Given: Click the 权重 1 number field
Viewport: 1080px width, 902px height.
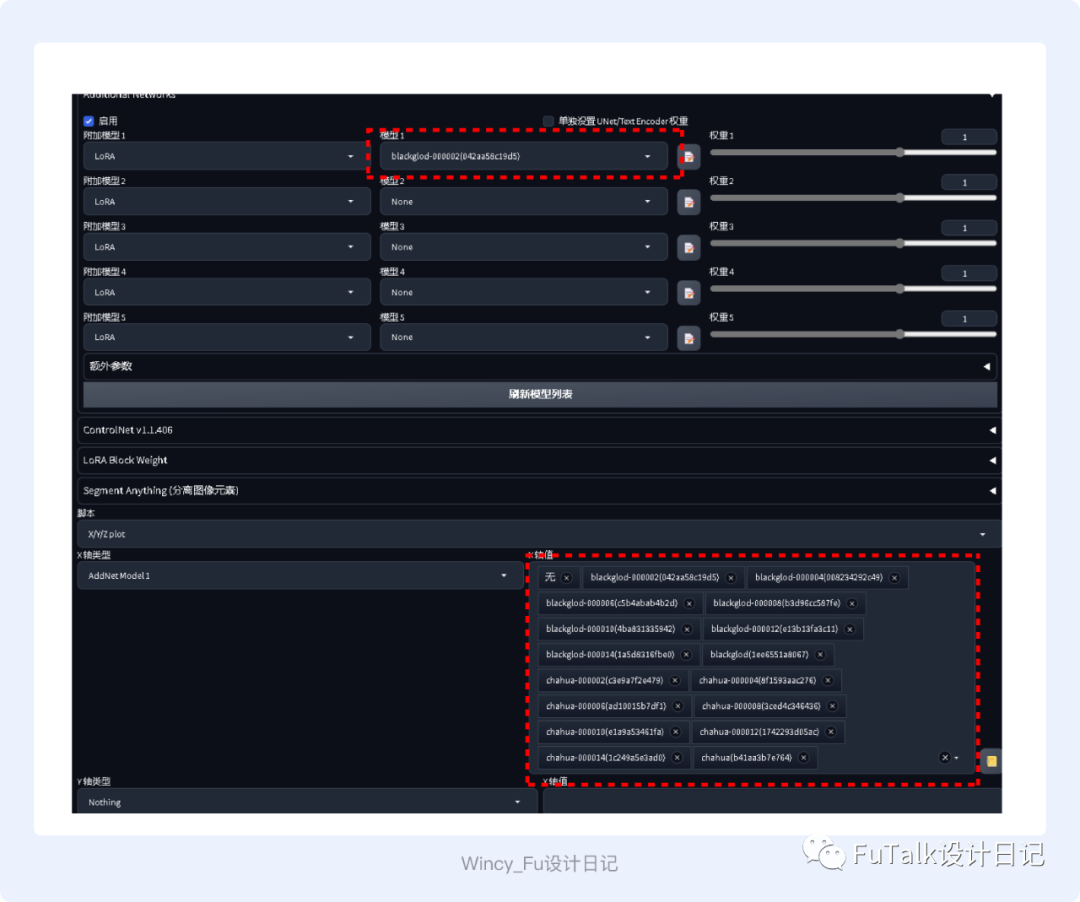Looking at the screenshot, I should (969, 137).
